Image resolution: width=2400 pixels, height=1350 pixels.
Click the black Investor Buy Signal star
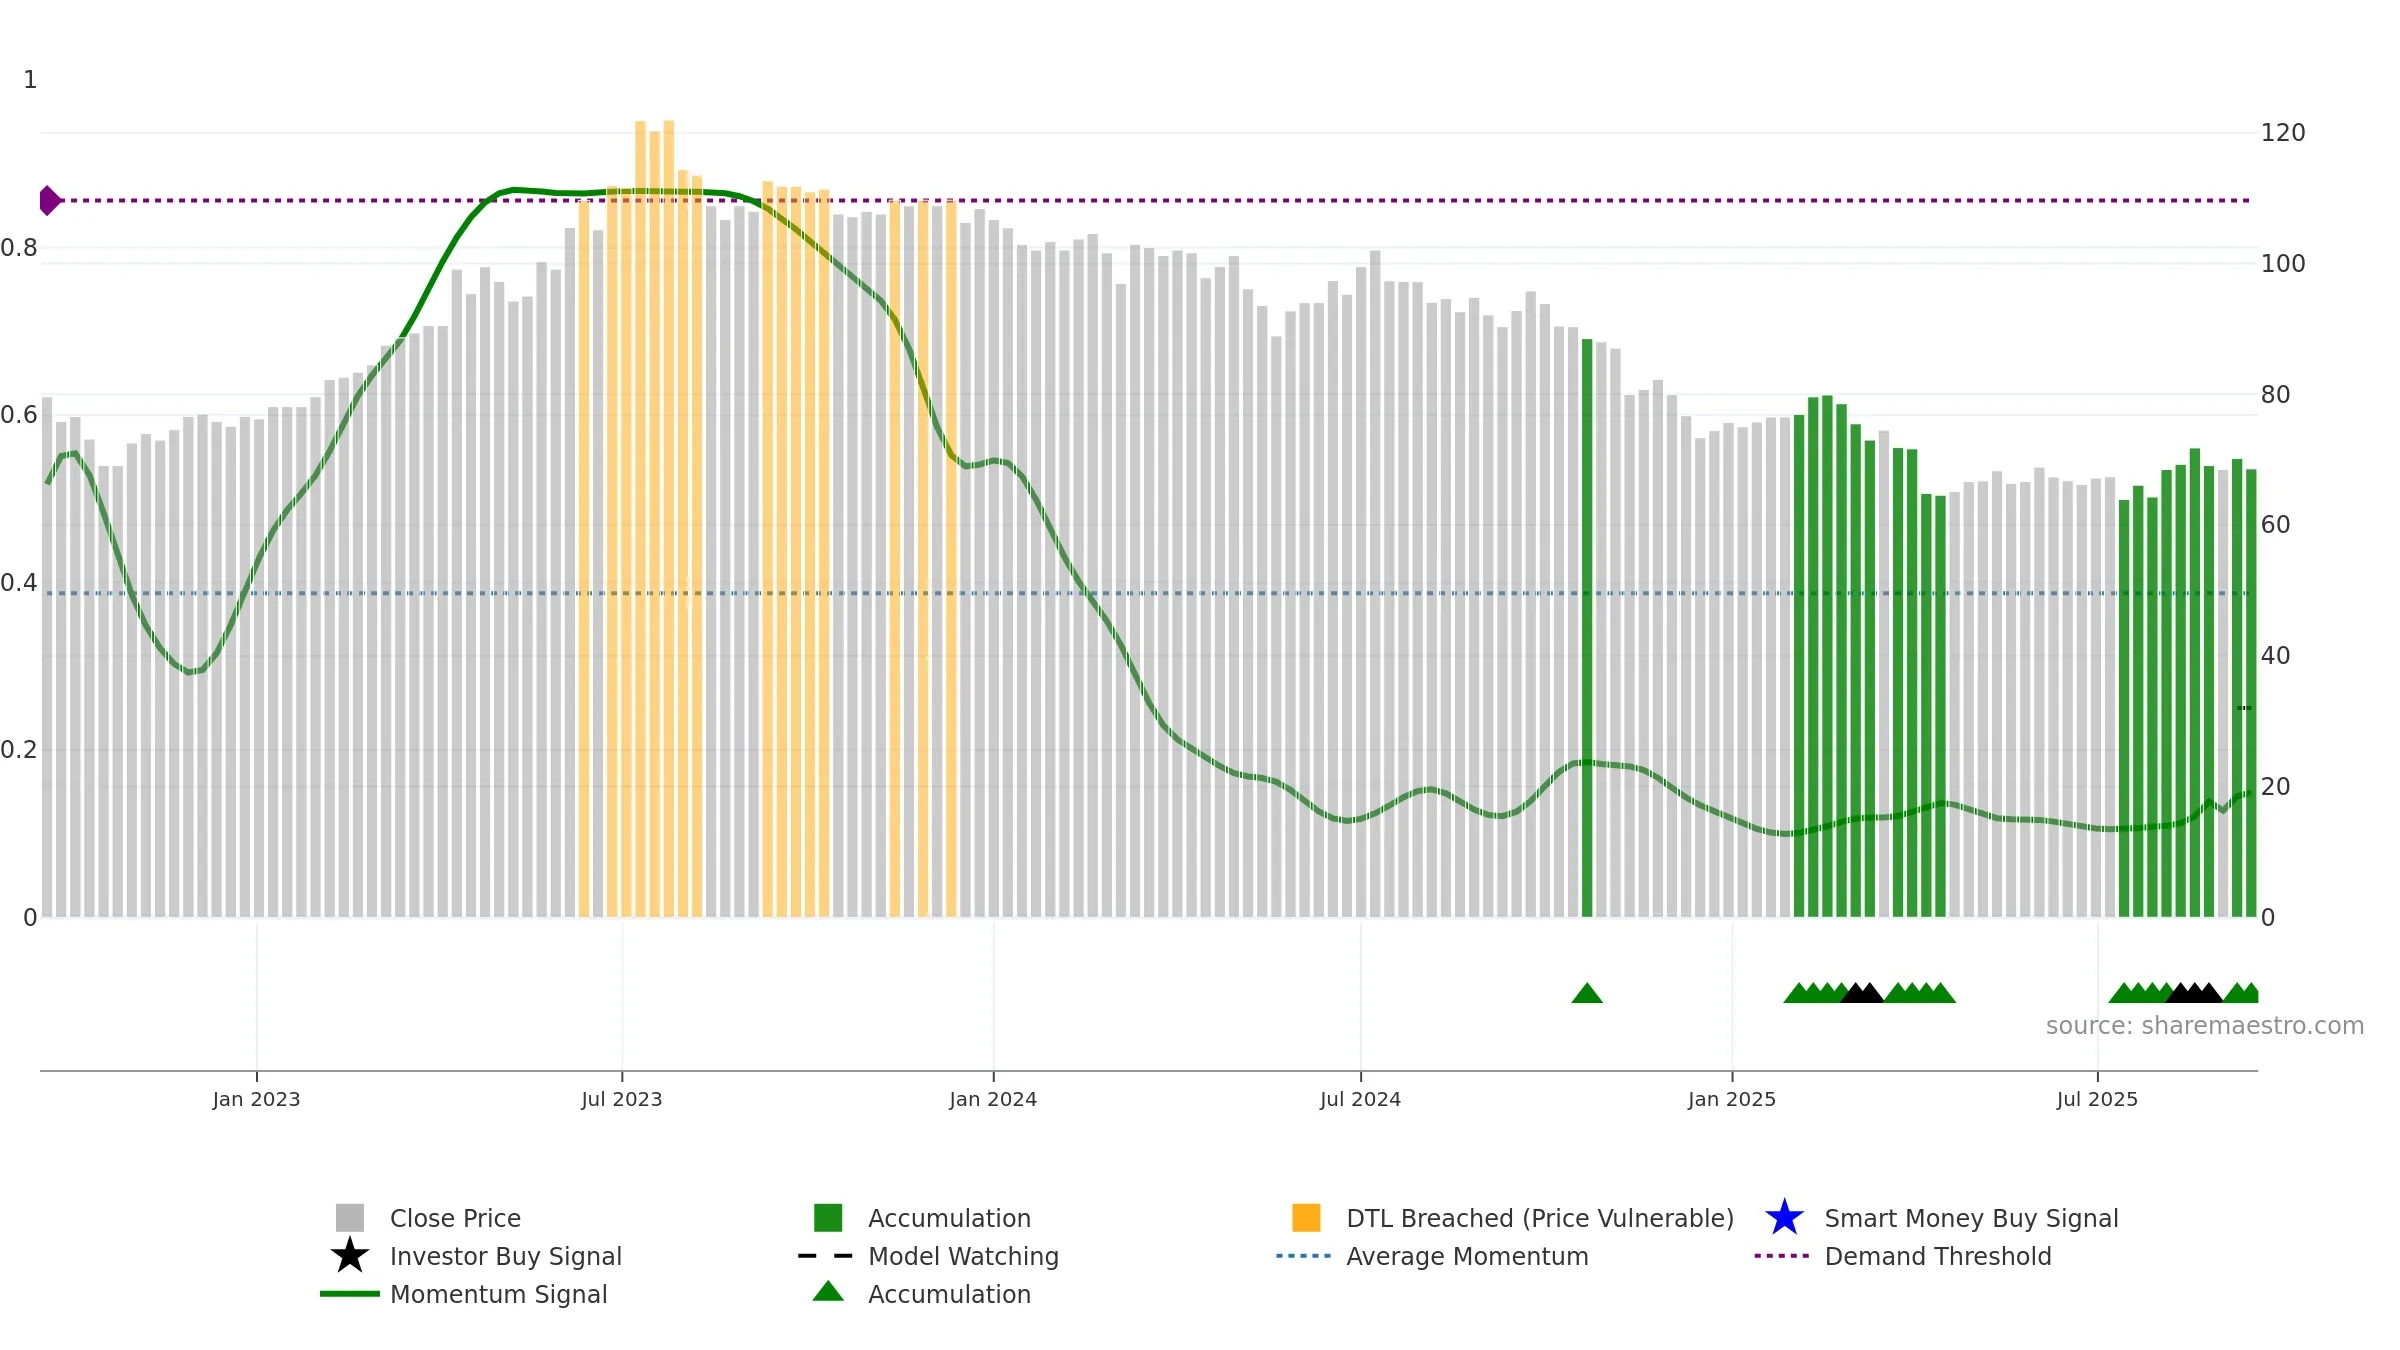coord(350,1256)
